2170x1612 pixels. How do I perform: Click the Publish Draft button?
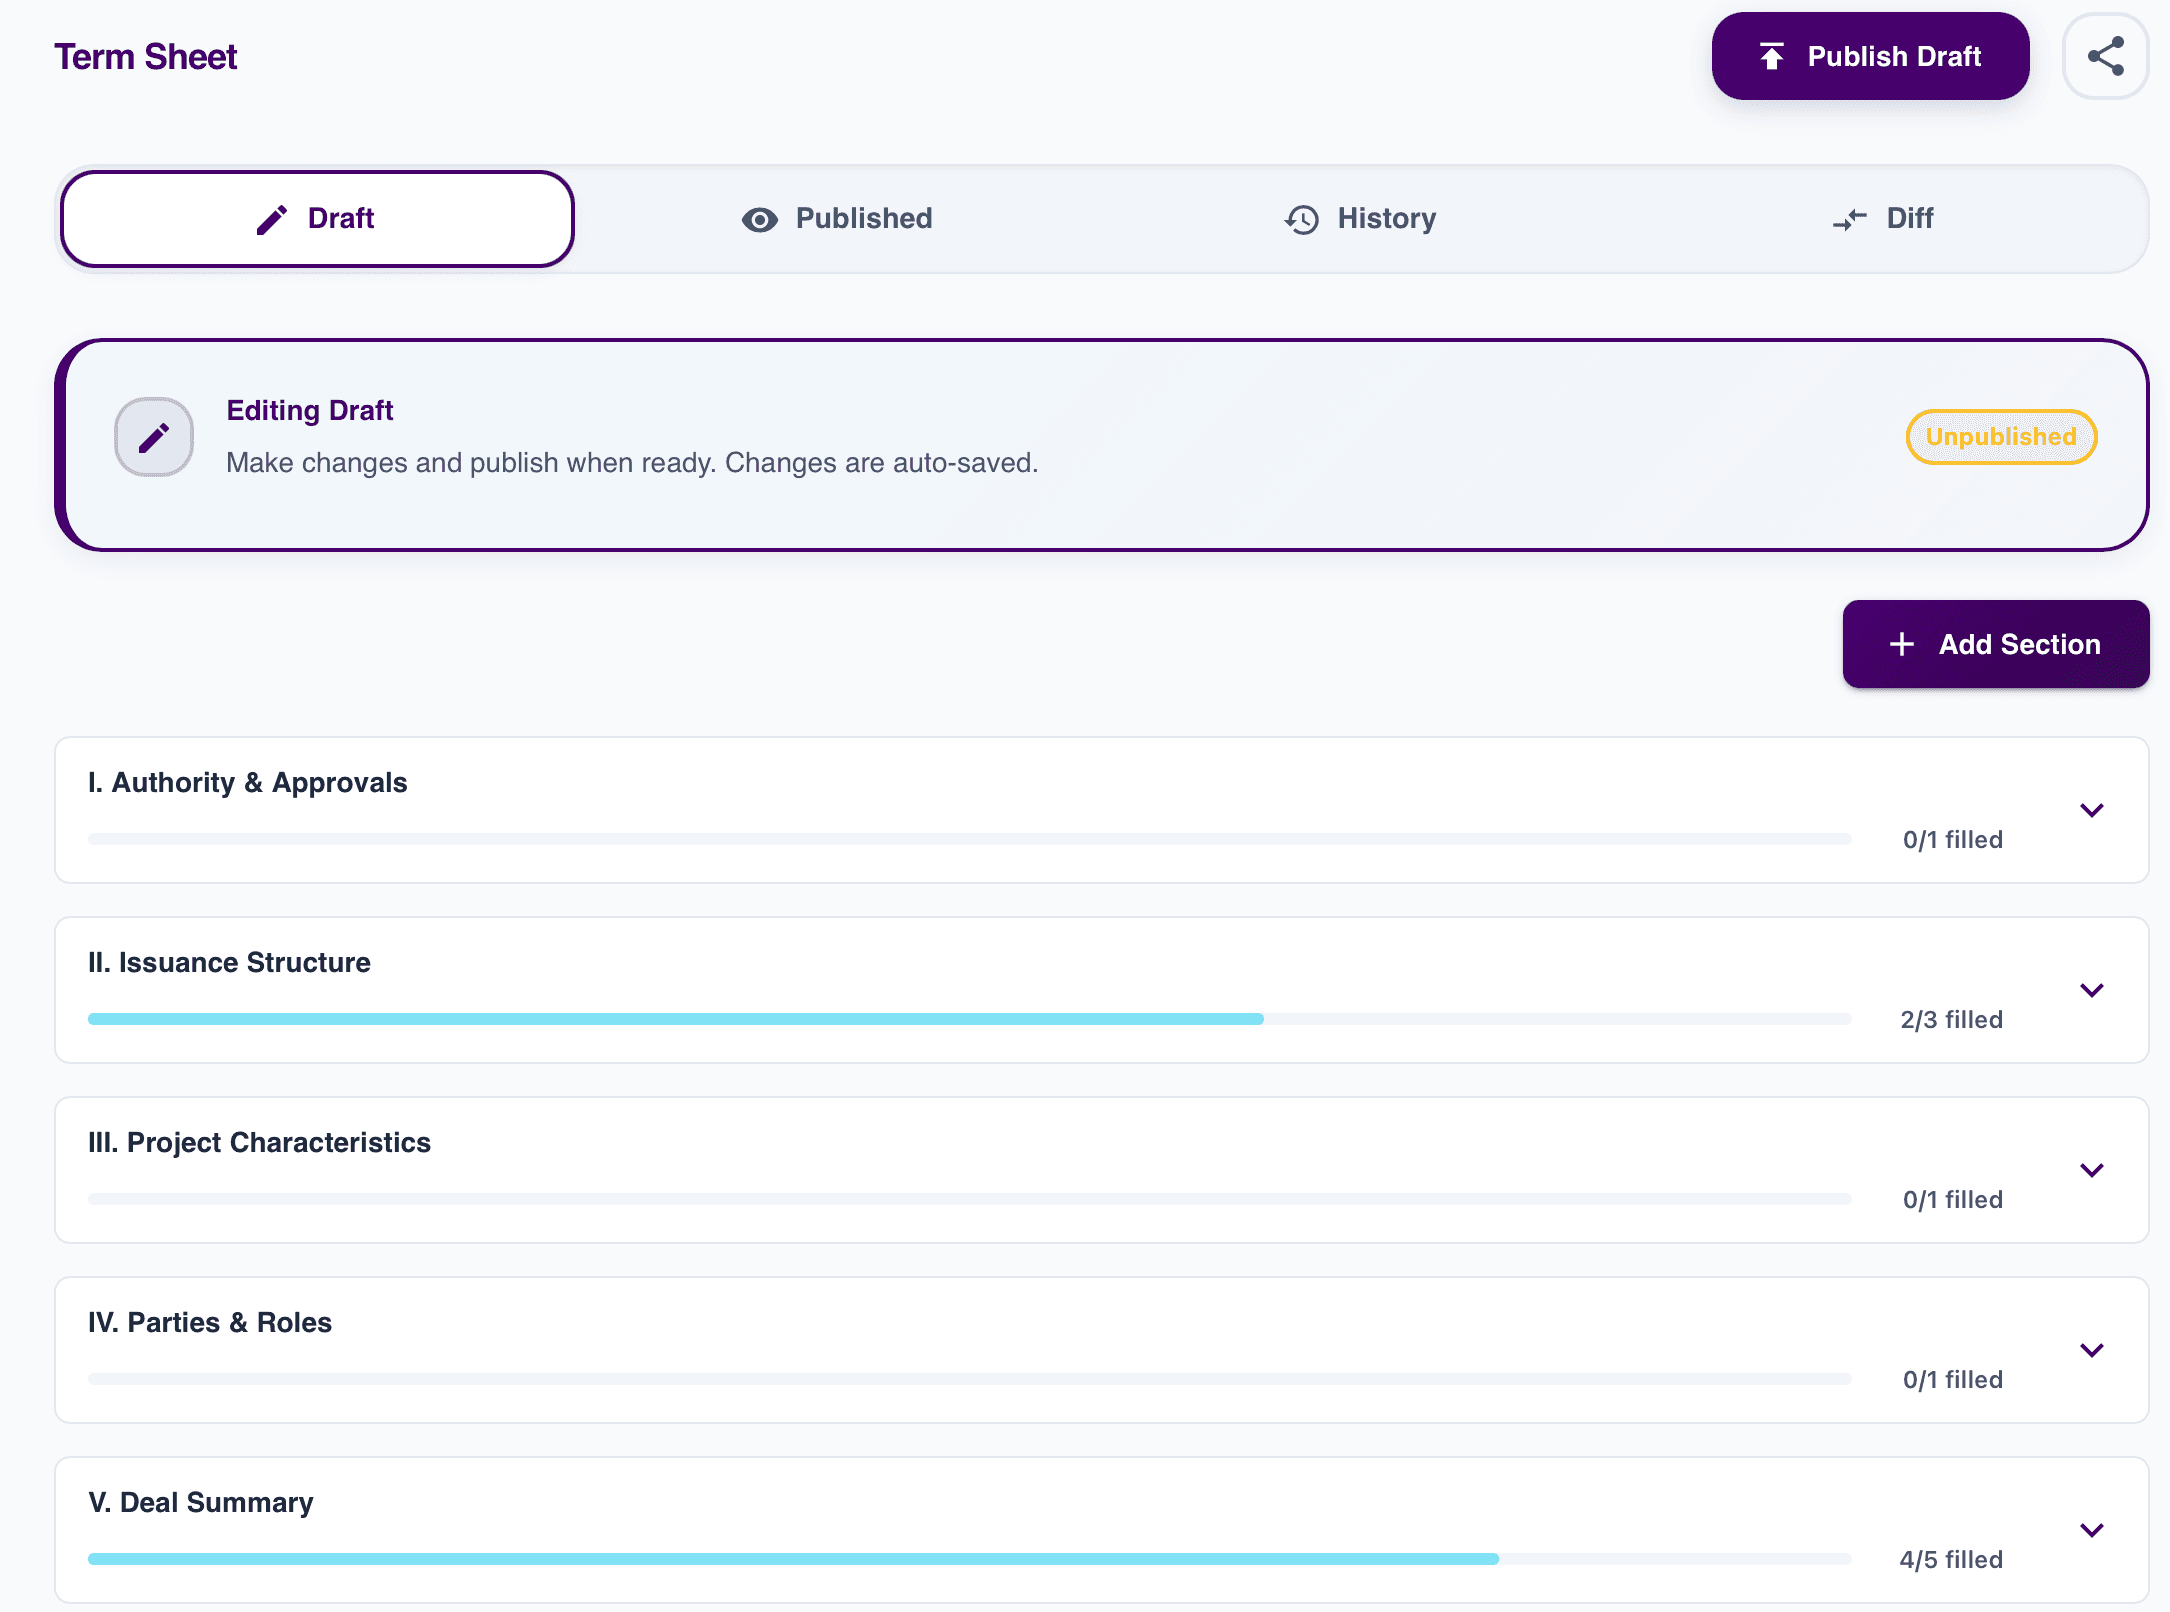pyautogui.click(x=1870, y=56)
